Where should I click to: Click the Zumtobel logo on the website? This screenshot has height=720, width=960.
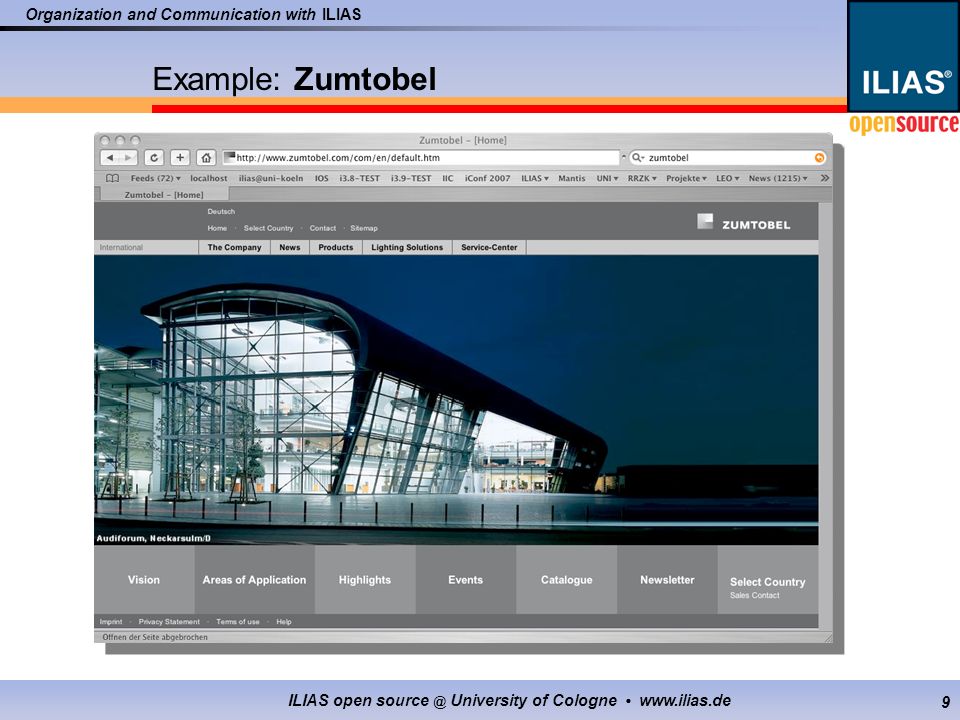tap(744, 223)
